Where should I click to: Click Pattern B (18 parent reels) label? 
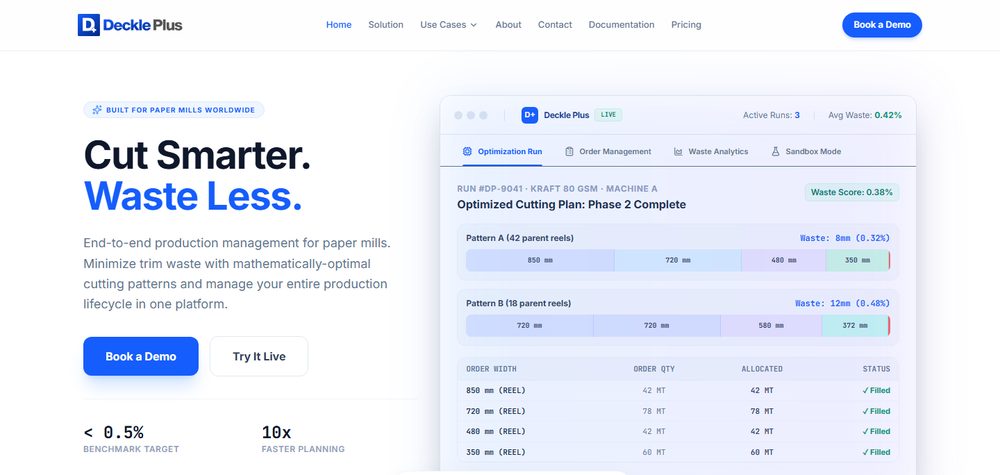tap(518, 303)
